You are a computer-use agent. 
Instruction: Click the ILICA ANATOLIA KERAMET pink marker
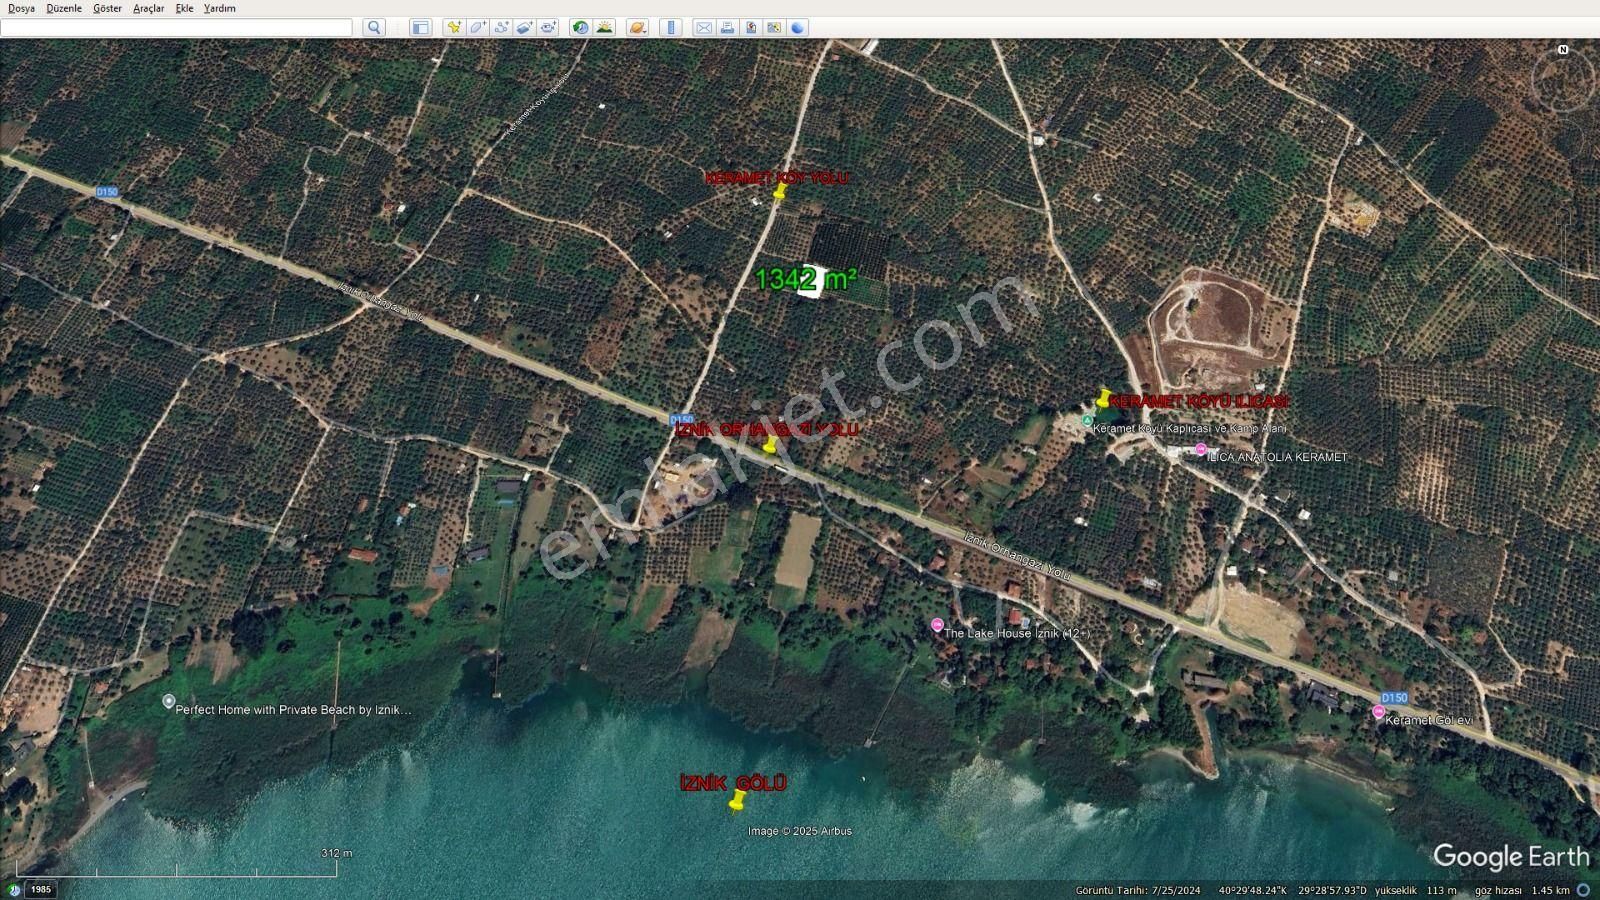pyautogui.click(x=1200, y=450)
